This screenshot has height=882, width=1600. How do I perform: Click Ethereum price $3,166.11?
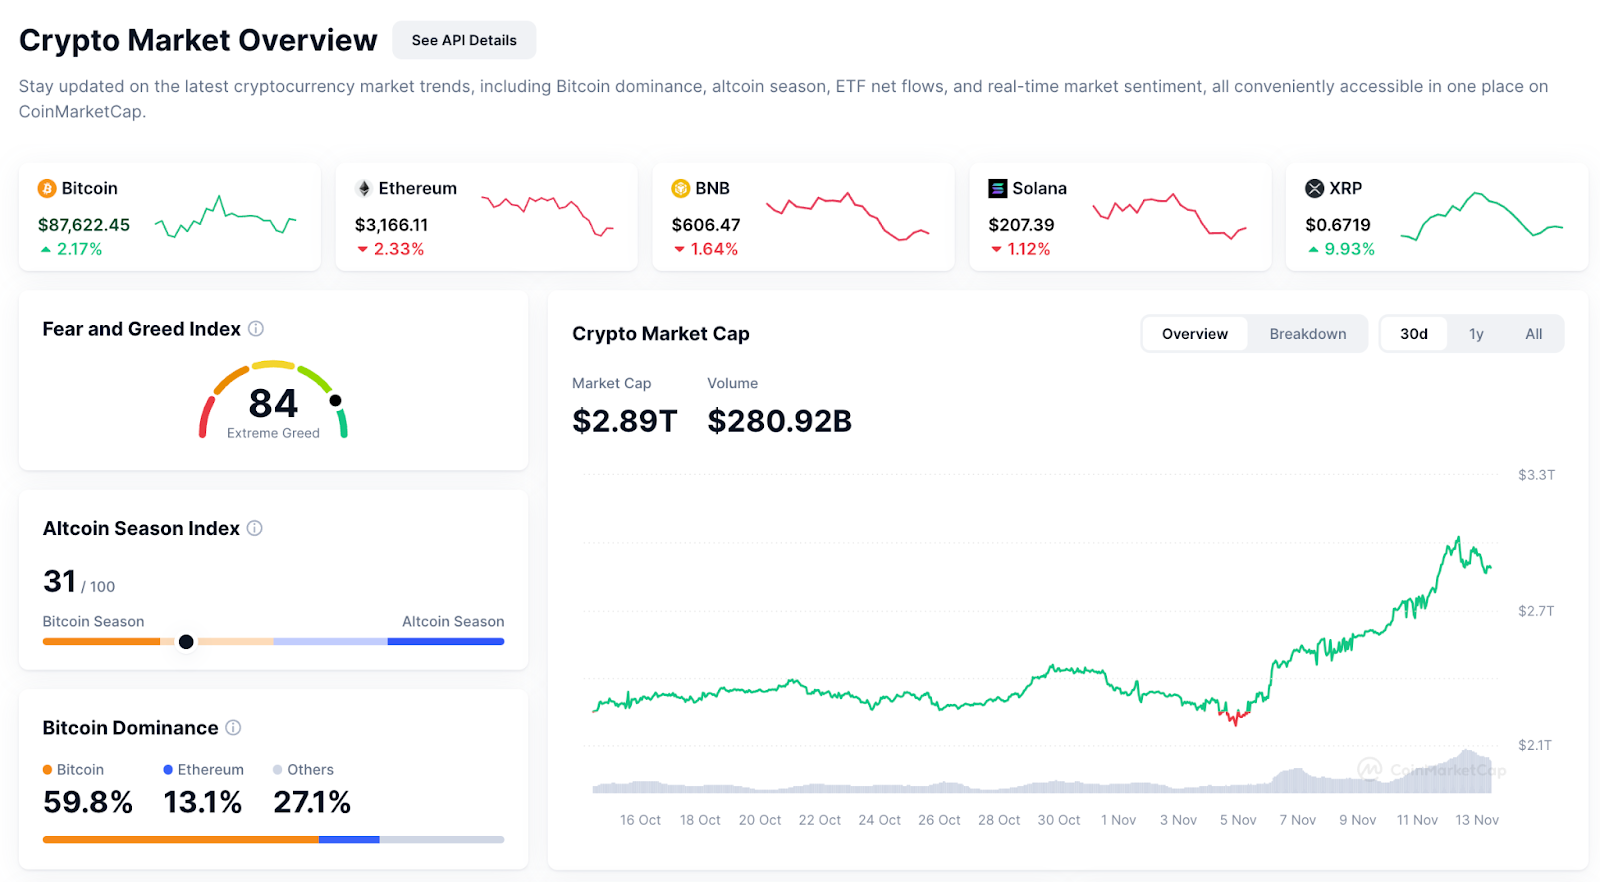391,225
